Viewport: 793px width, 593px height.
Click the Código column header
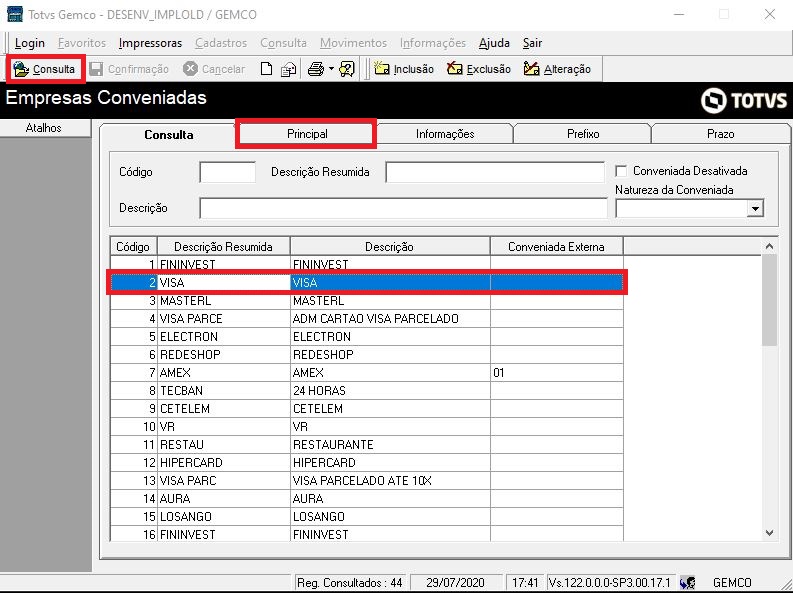click(134, 247)
